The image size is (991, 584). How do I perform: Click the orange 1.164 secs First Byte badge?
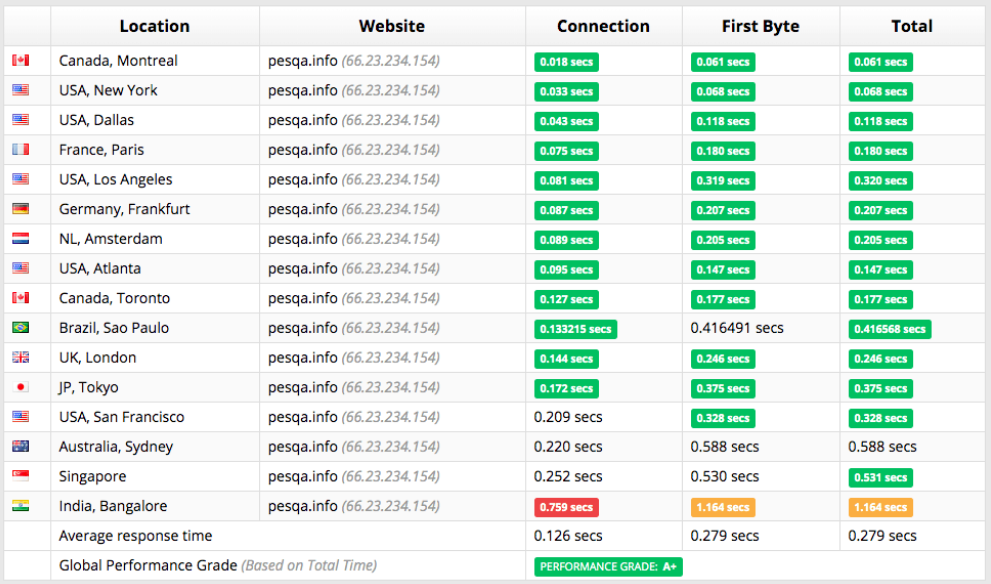(x=723, y=507)
